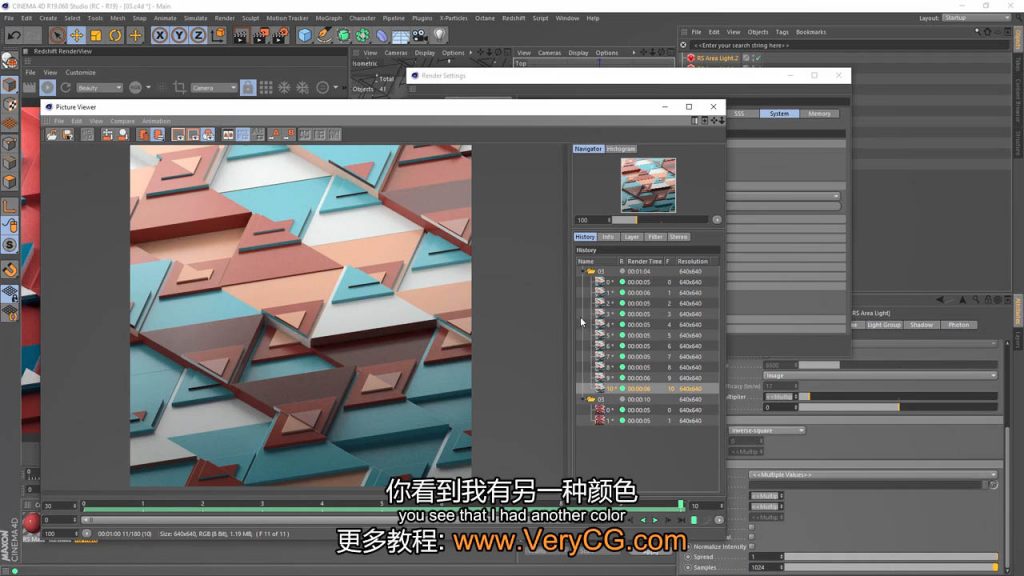
Task: Toggle the Redshift RenderView grid icon
Action: coord(266,88)
